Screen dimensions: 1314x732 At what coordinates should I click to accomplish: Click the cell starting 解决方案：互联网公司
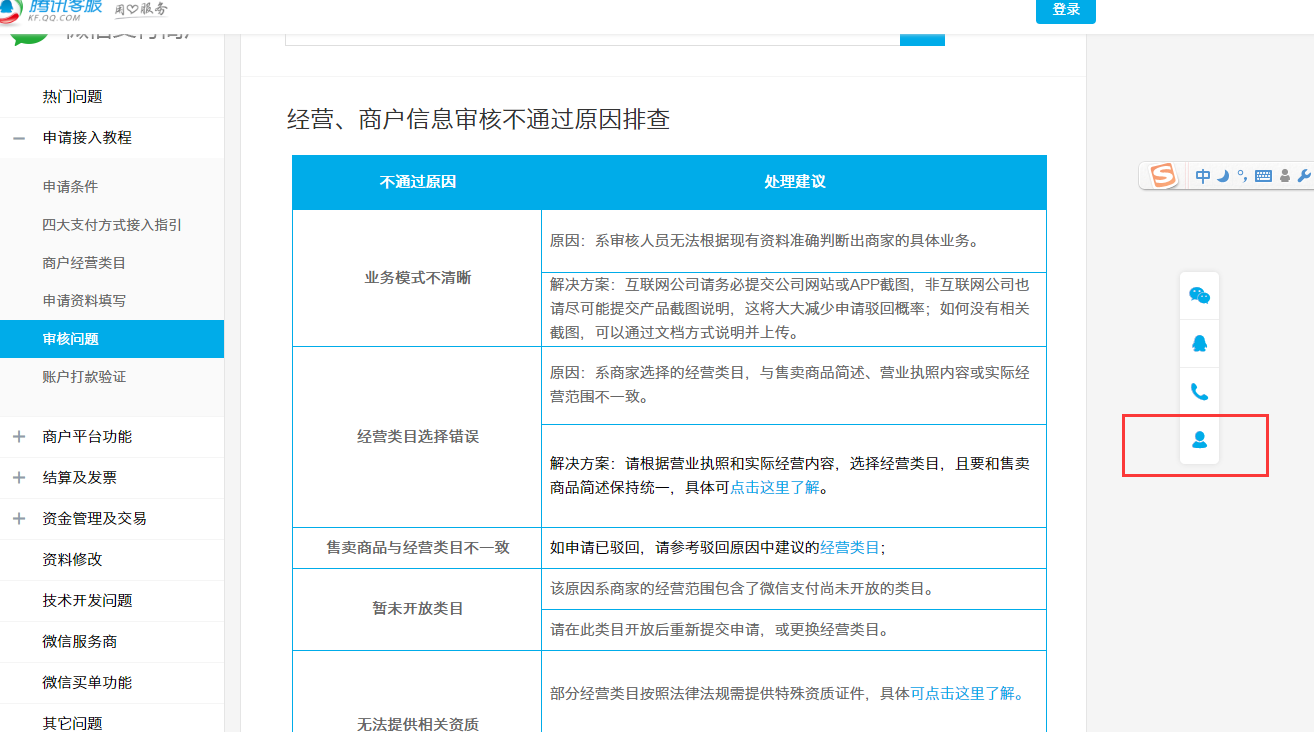coord(794,309)
